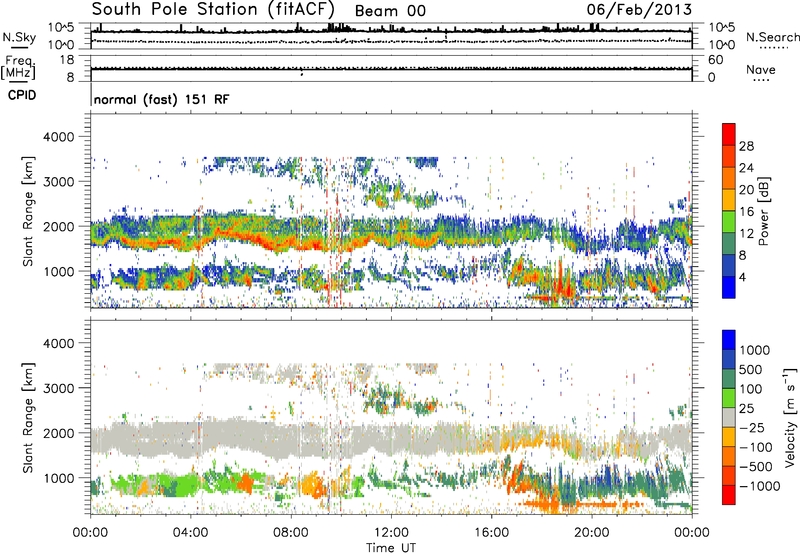Viewport: 800px width, 554px height.
Task: Click the '04:00' time axis tick label
Action: [x=191, y=533]
